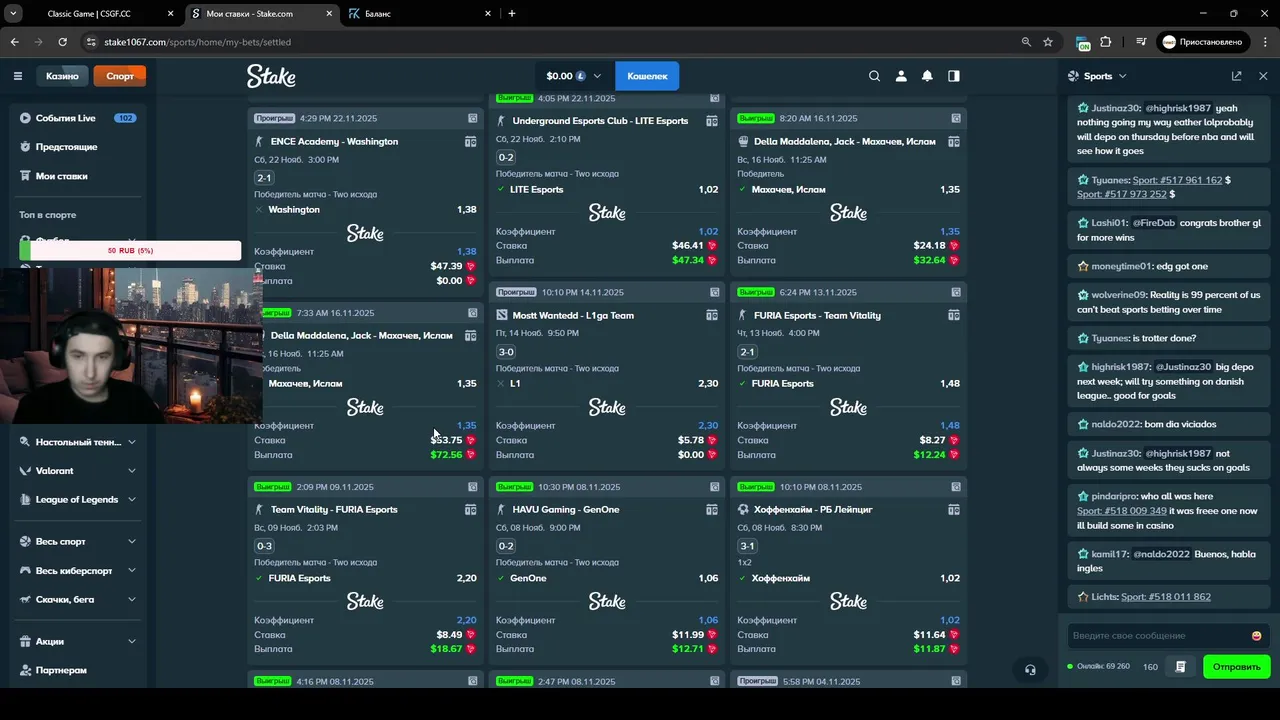This screenshot has height=720, width=1280.
Task: Open stats icon beside ENCE Academy - Washington
Action: [470, 142]
